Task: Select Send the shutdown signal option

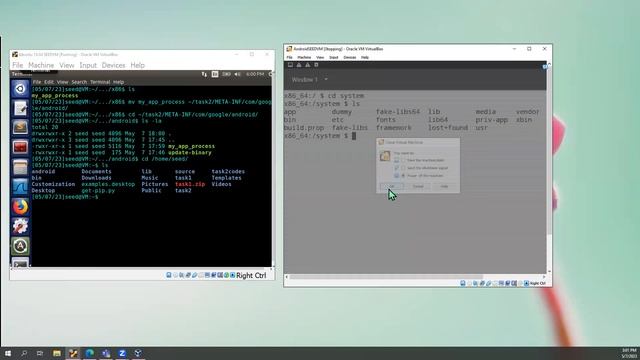Action: point(424,168)
